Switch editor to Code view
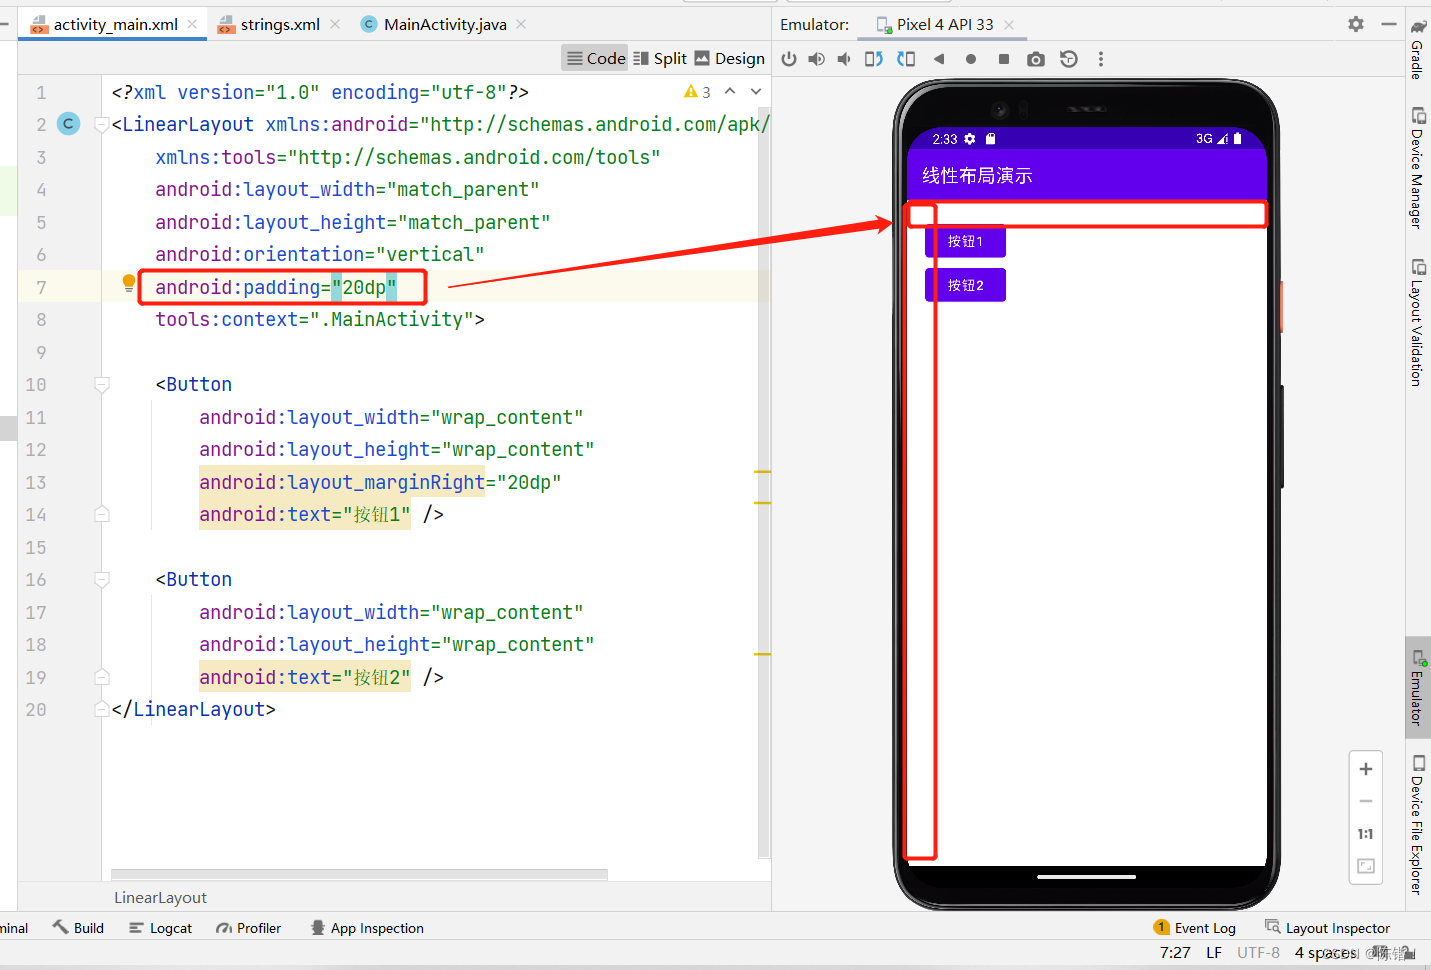This screenshot has width=1431, height=970. pos(595,58)
